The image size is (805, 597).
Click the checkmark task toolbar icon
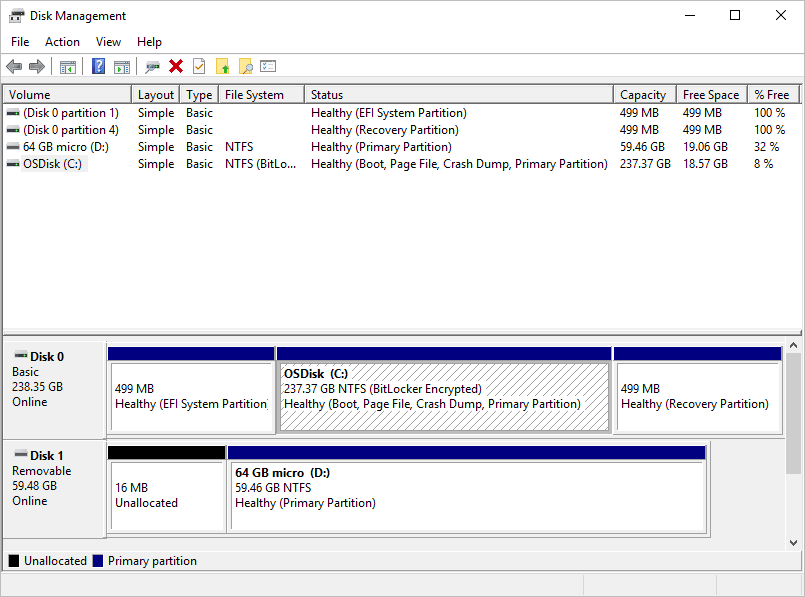tap(198, 66)
